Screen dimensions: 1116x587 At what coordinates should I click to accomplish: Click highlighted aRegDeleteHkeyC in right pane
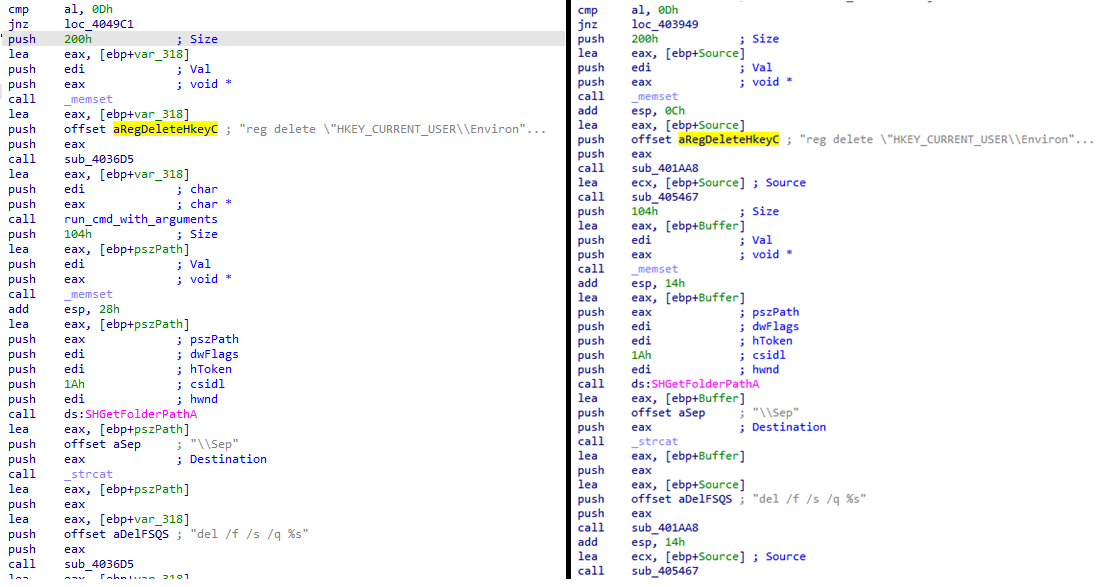(x=729, y=139)
